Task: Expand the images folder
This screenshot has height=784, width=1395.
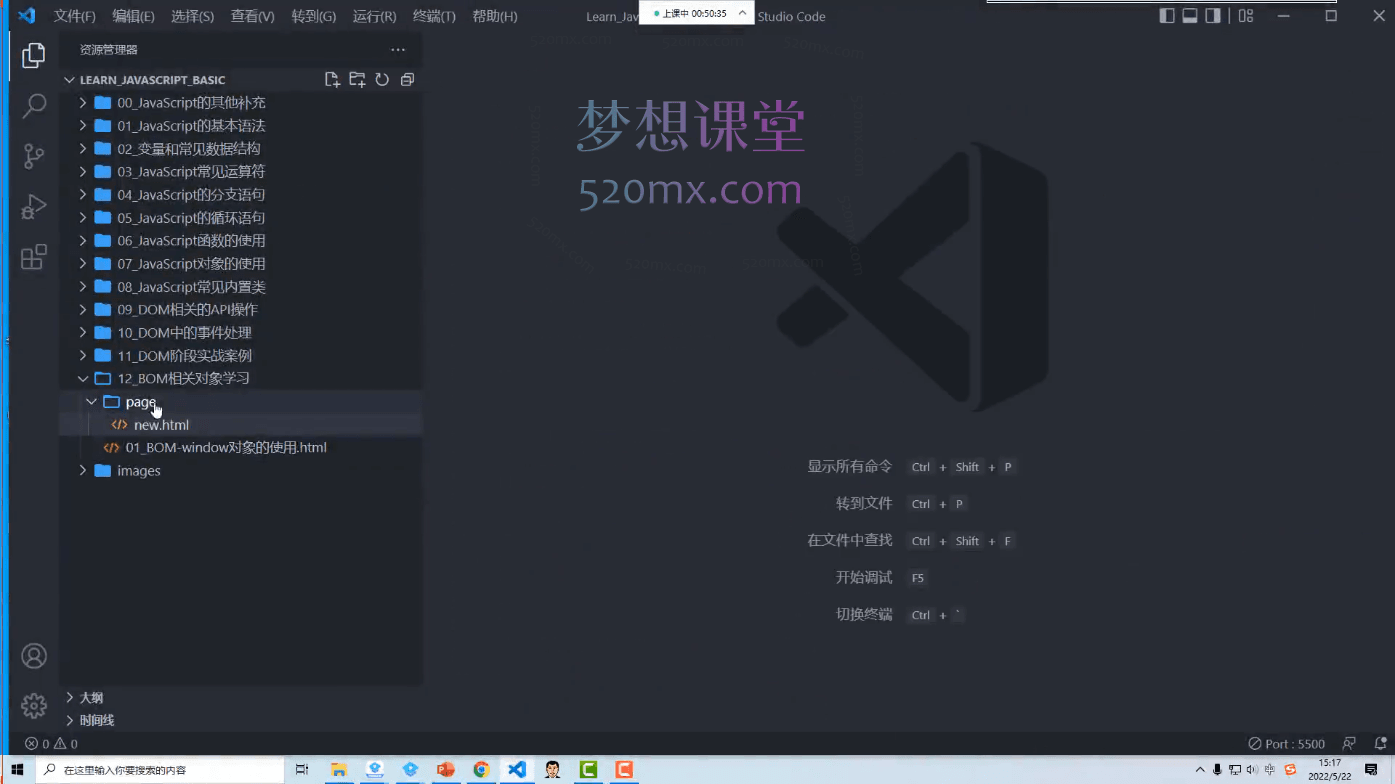Action: click(x=240, y=471)
